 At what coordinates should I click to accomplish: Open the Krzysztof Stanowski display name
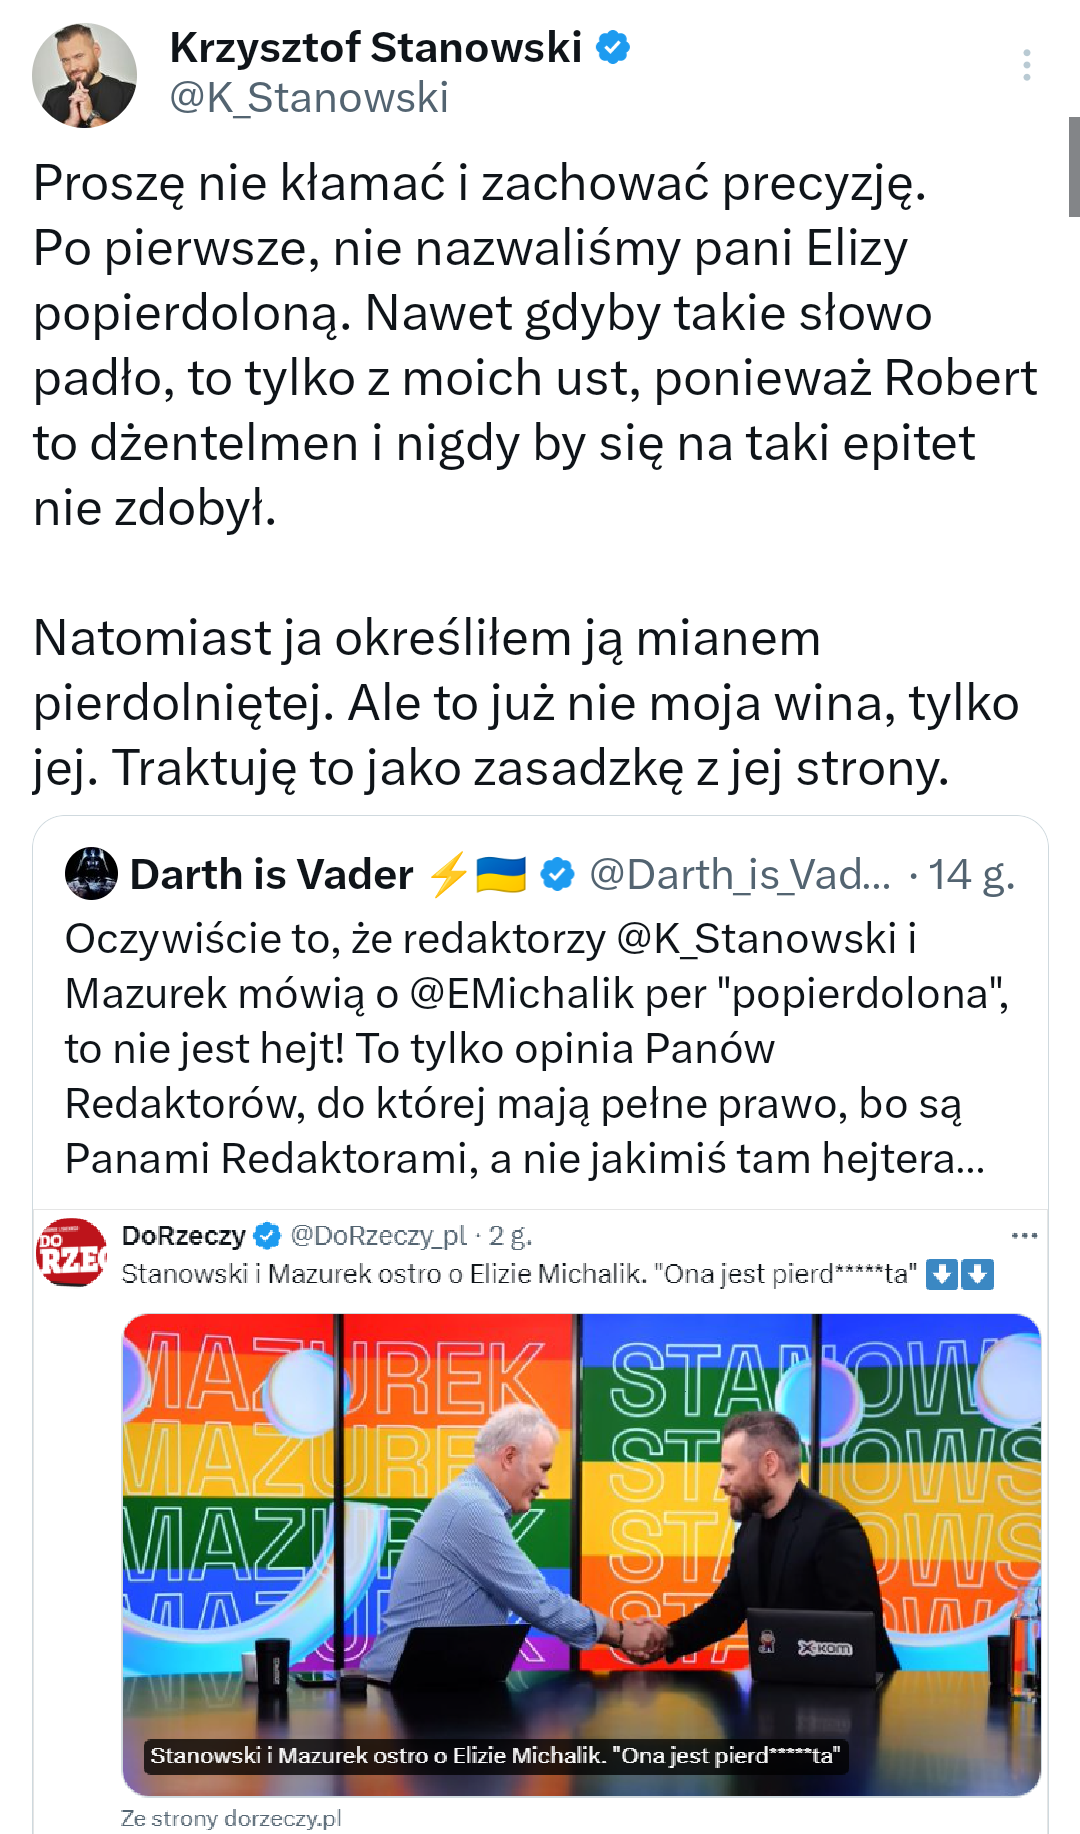(375, 47)
